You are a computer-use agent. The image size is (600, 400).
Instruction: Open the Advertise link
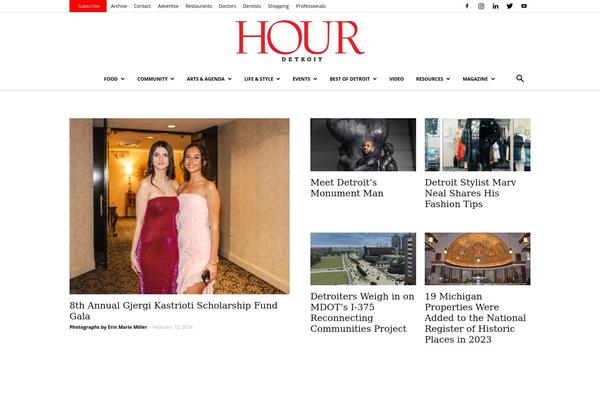click(x=168, y=6)
